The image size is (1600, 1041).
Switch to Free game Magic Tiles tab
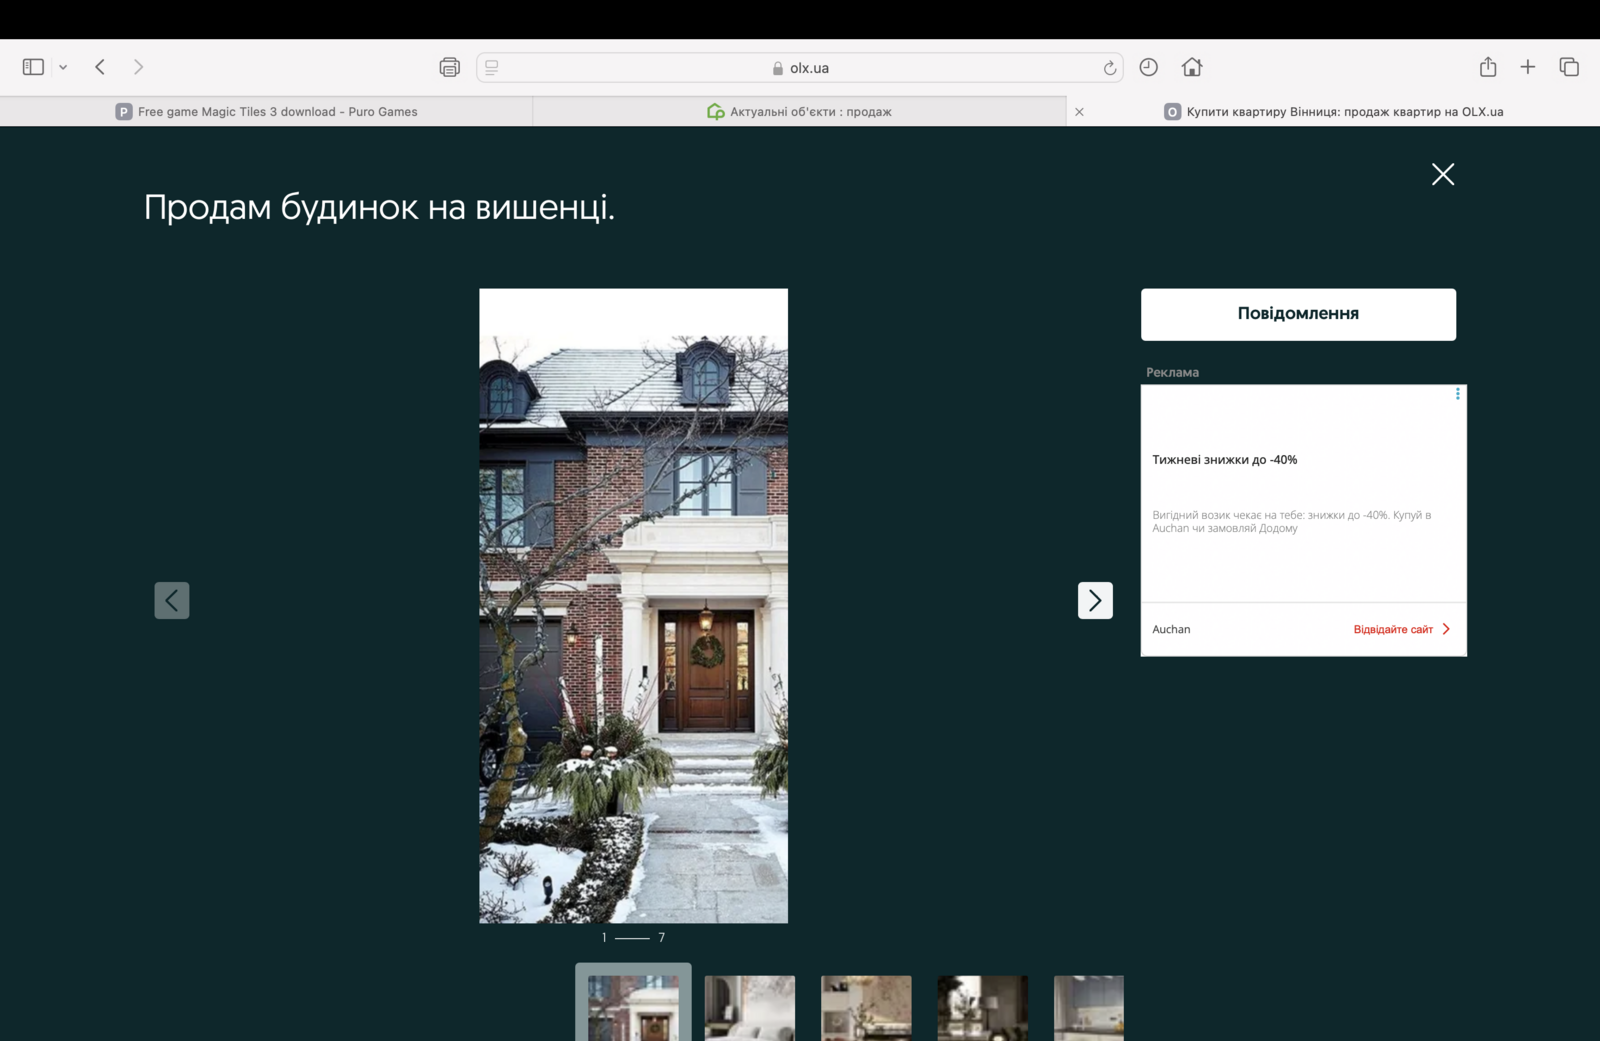(x=267, y=112)
